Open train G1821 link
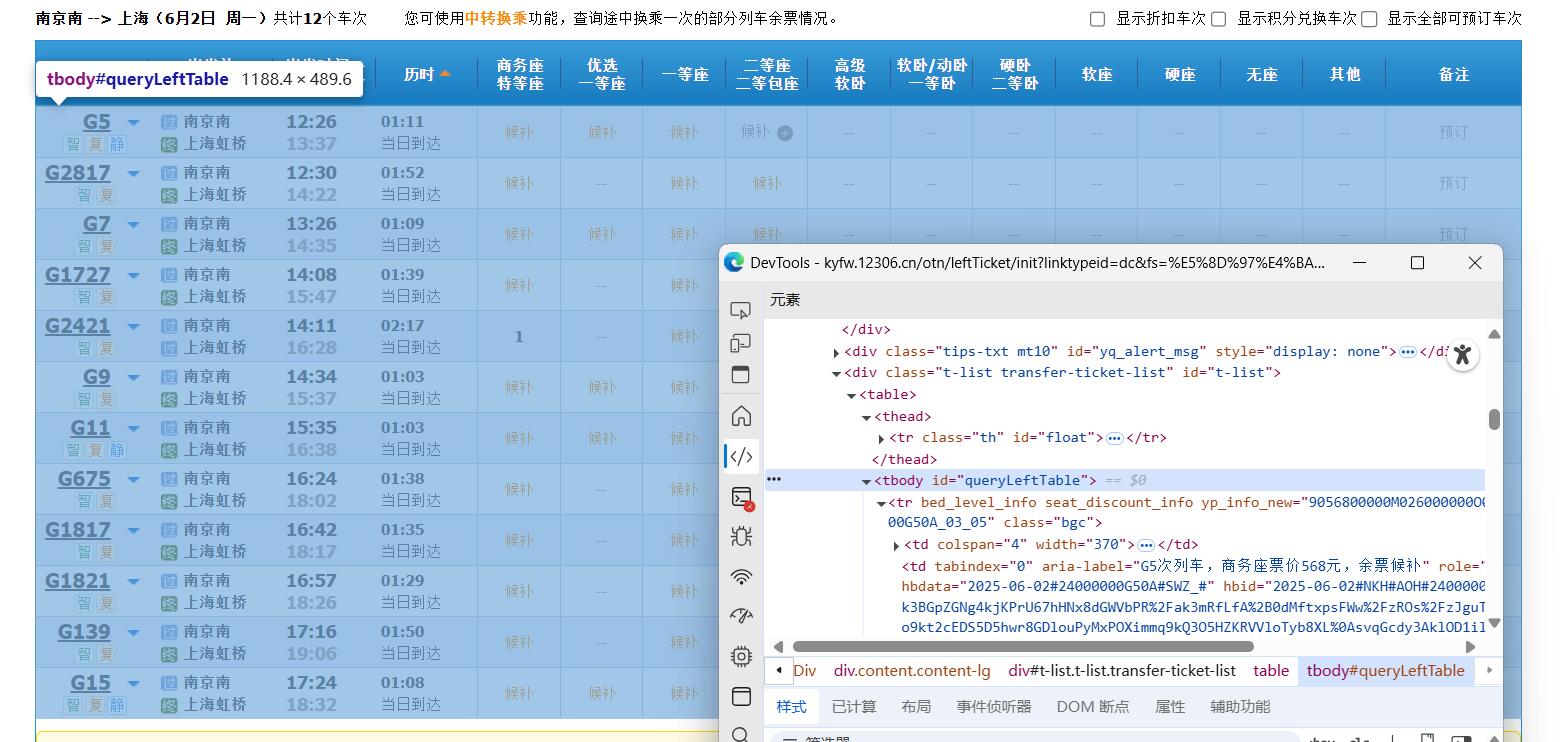 (x=78, y=581)
